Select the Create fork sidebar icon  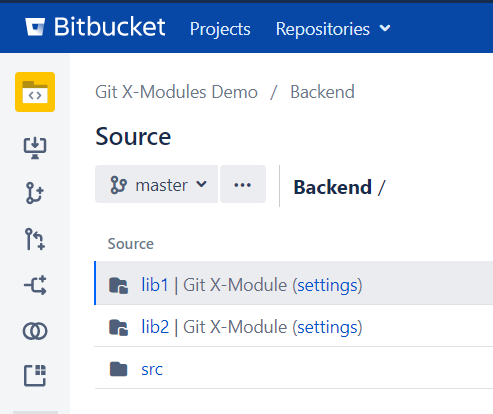coord(35,285)
